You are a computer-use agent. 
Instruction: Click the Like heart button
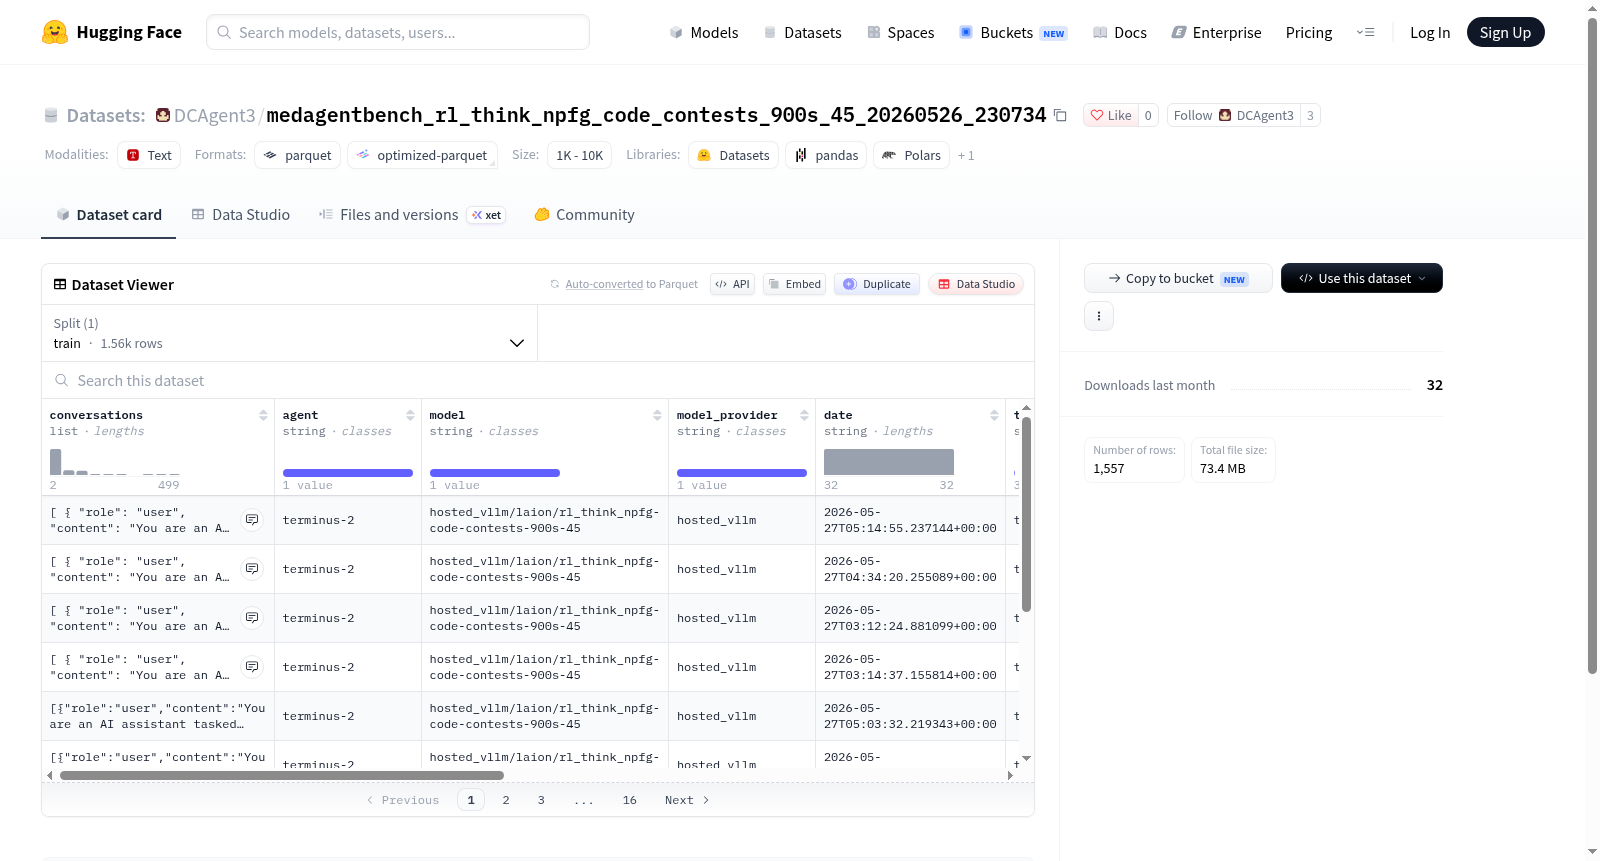coord(1110,115)
